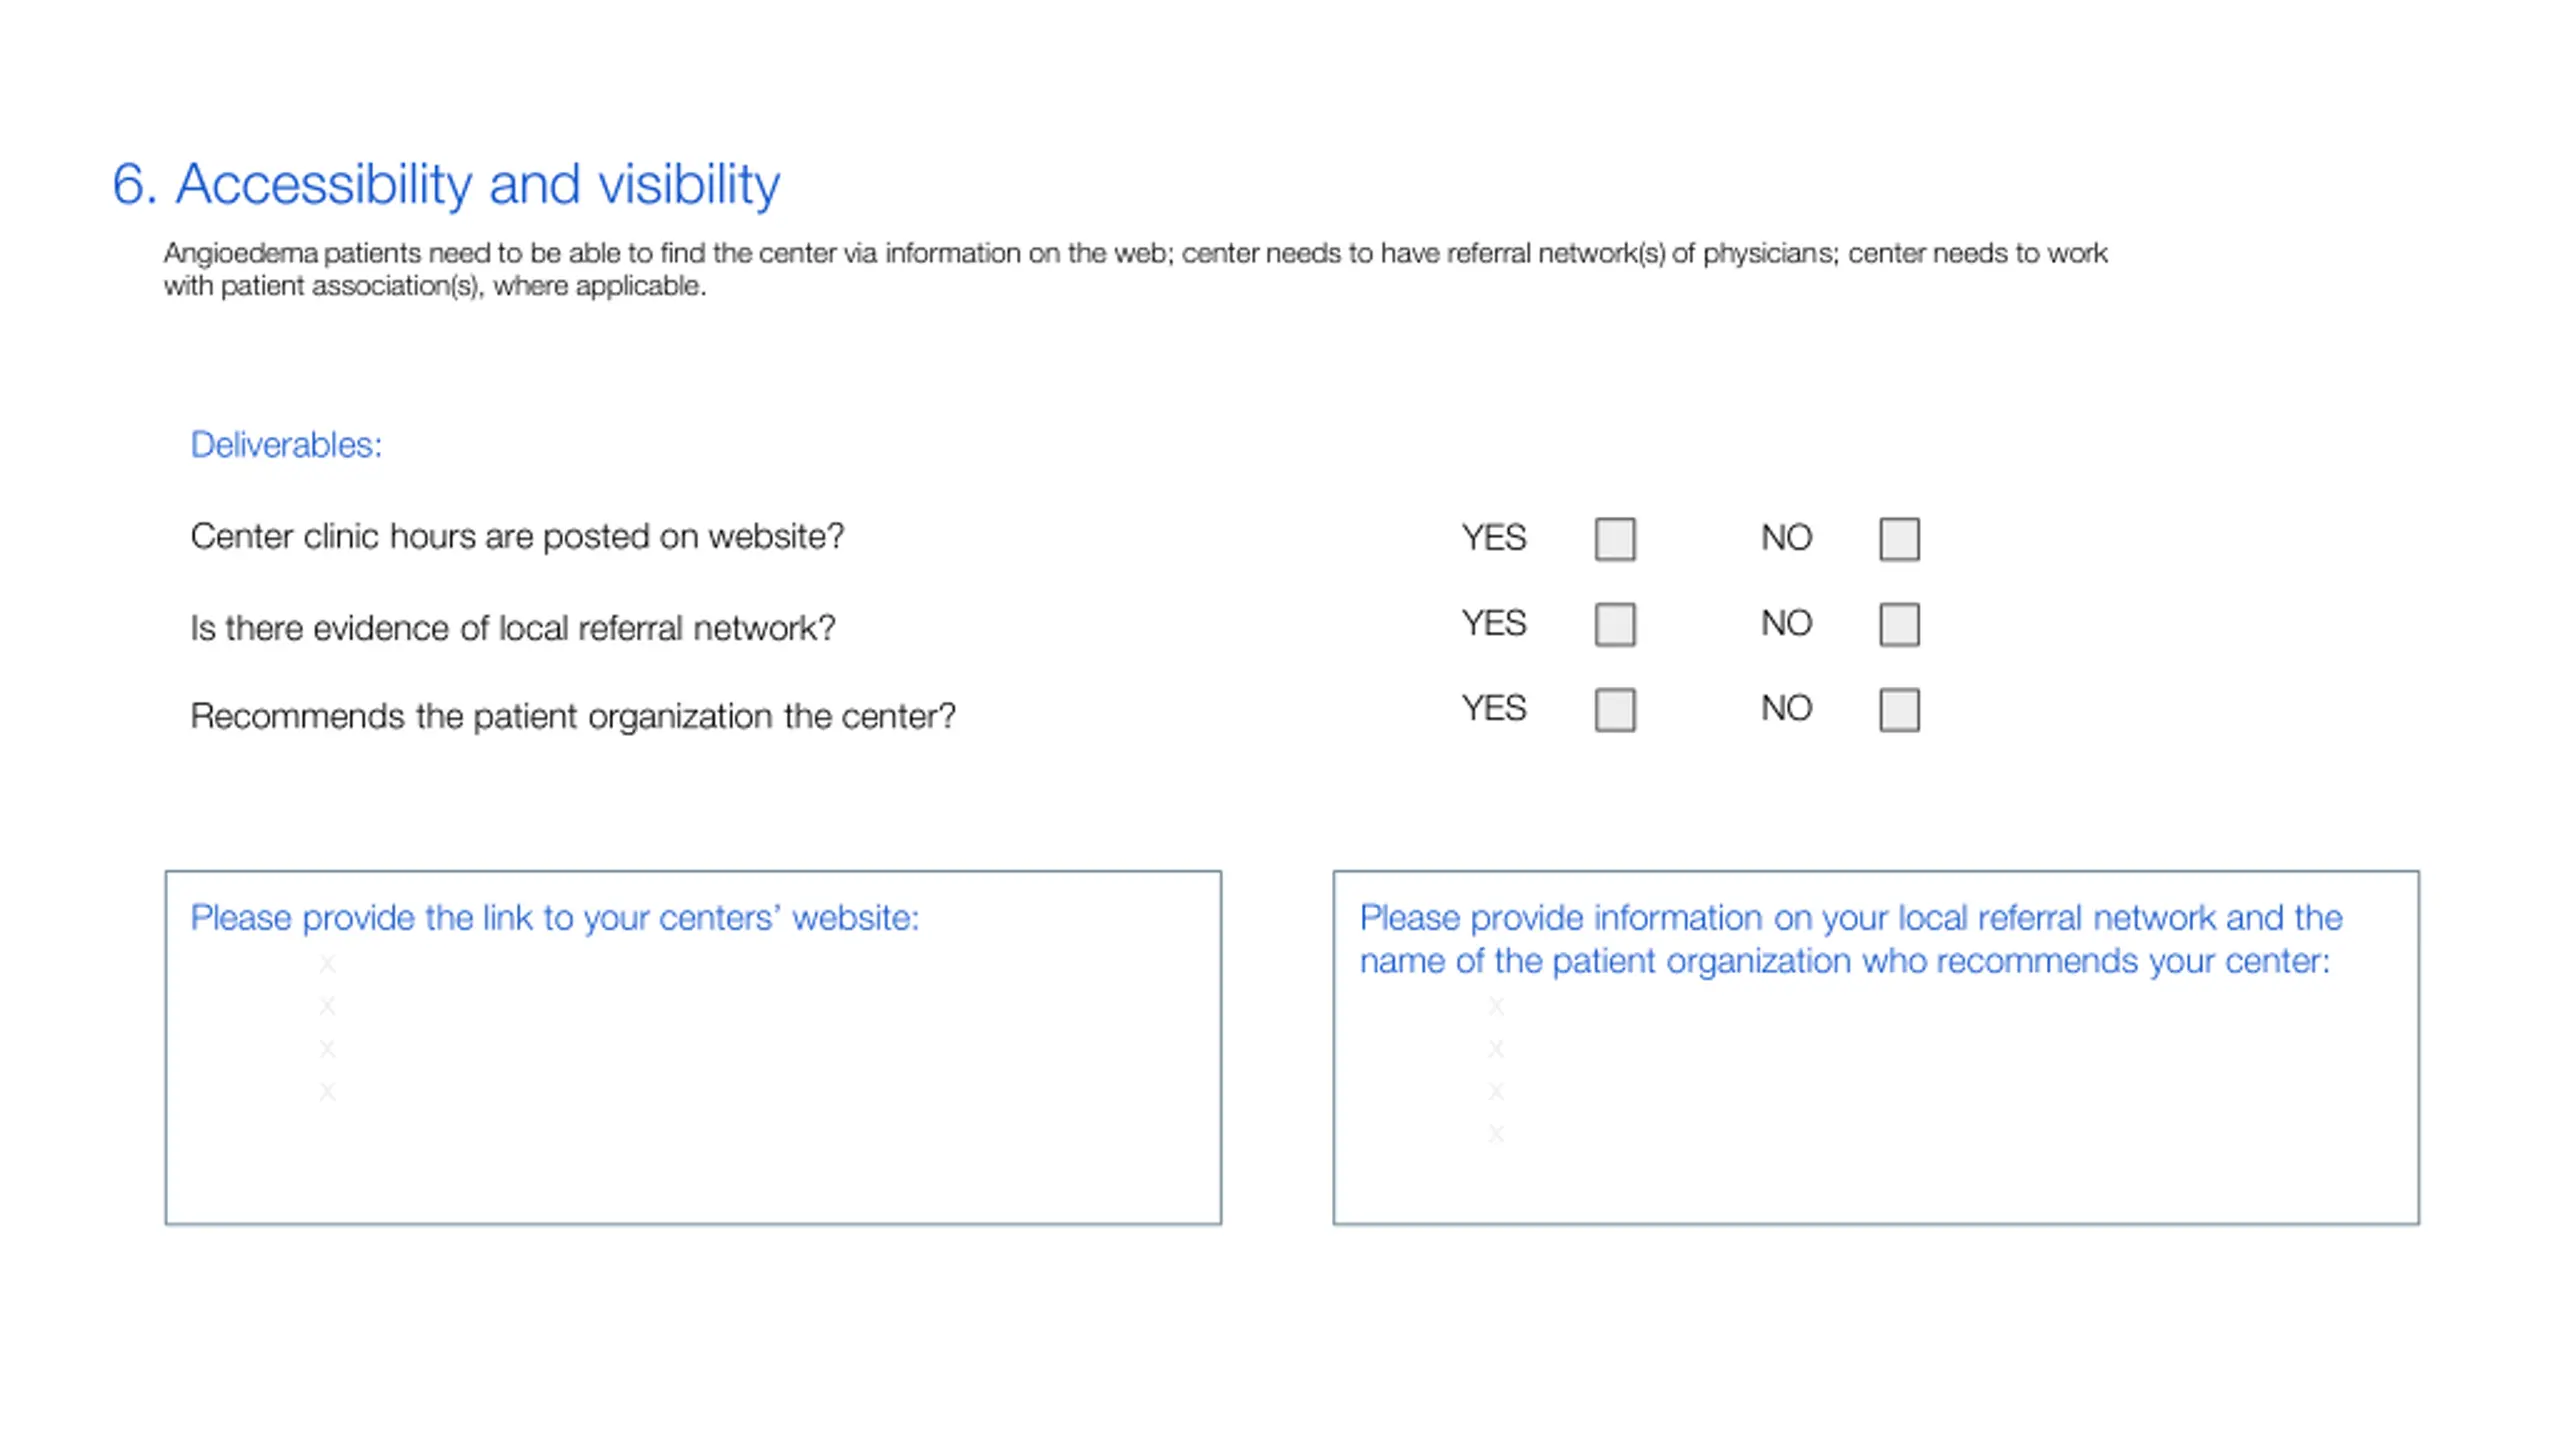Click the Angioedema patients description paragraph
This screenshot has width=2560, height=1440.
pos(1135,269)
